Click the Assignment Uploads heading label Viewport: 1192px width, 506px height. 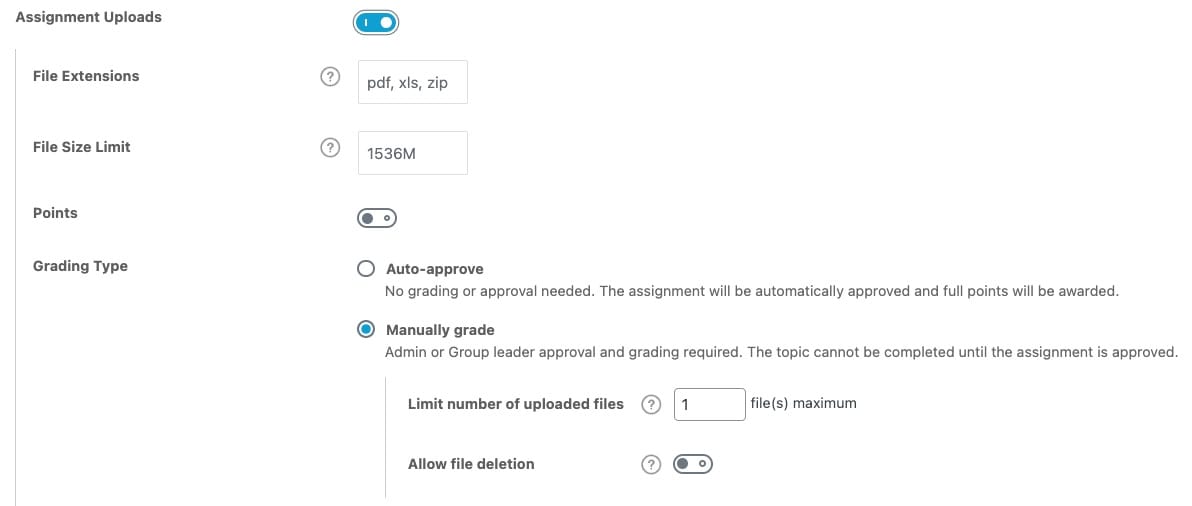pyautogui.click(x=89, y=17)
